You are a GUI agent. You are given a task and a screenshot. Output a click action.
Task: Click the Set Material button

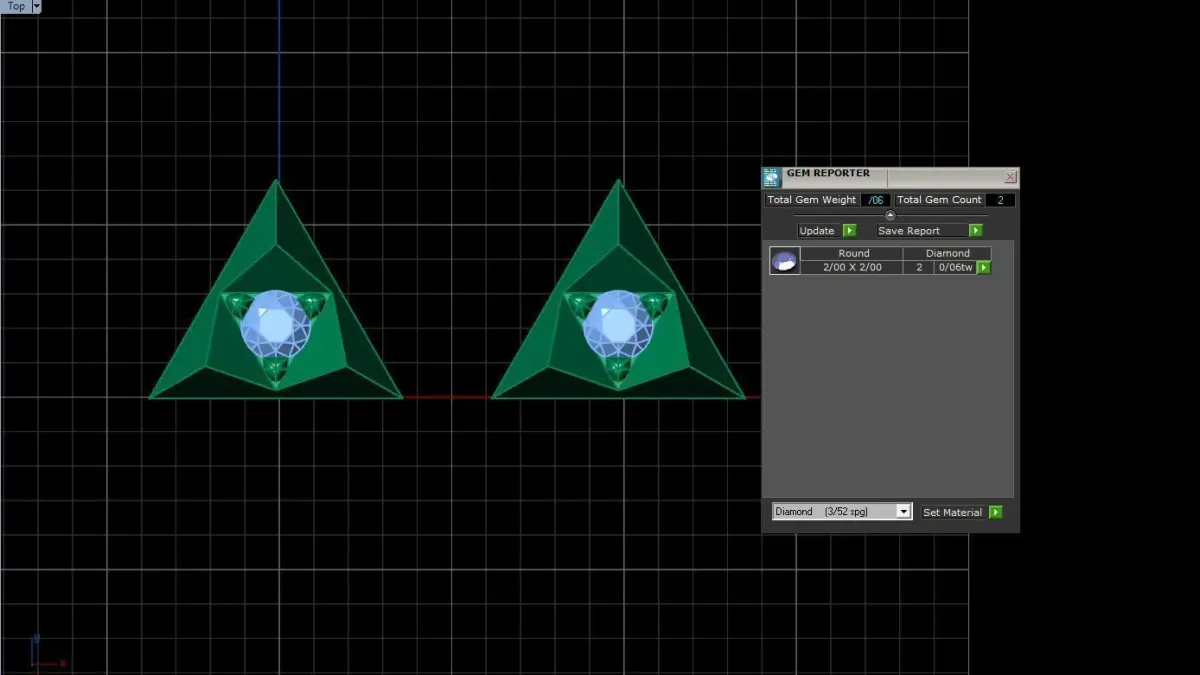pyautogui.click(x=952, y=512)
